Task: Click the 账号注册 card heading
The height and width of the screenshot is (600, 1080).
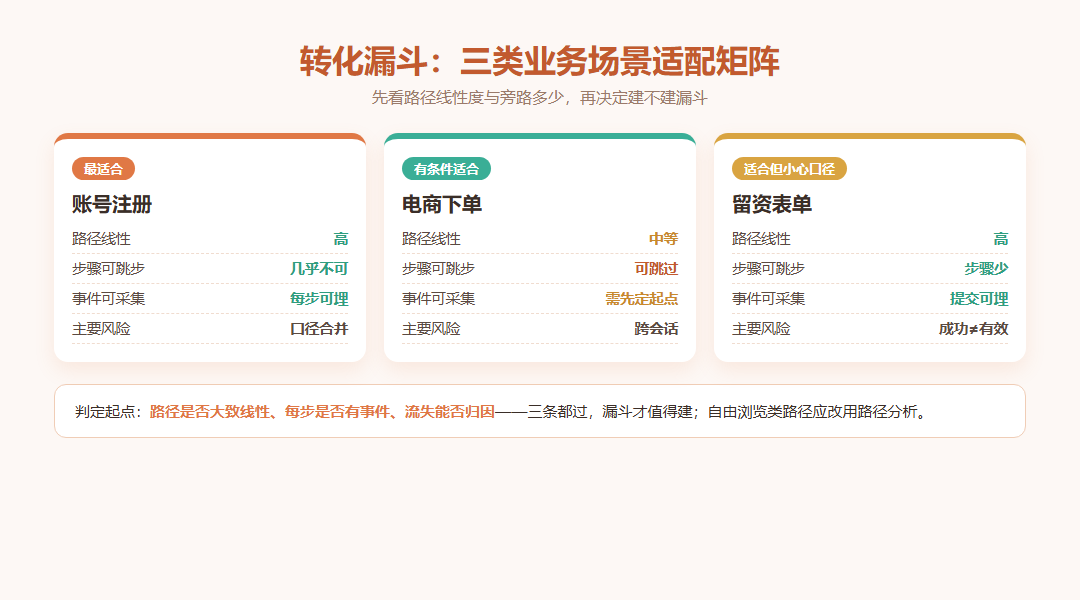Action: click(112, 205)
